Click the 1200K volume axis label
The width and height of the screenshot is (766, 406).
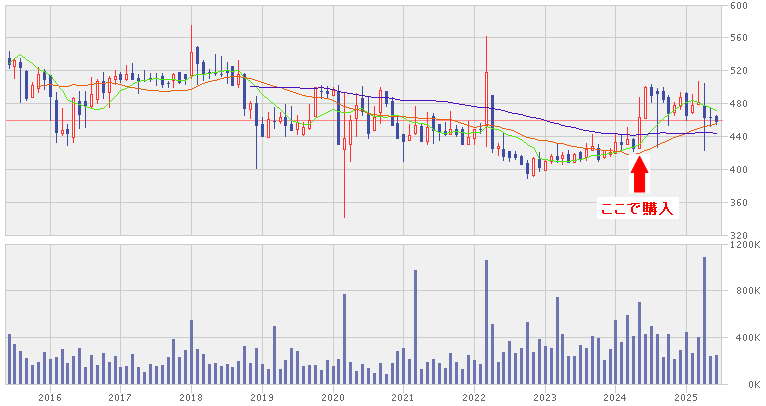pyautogui.click(x=747, y=244)
